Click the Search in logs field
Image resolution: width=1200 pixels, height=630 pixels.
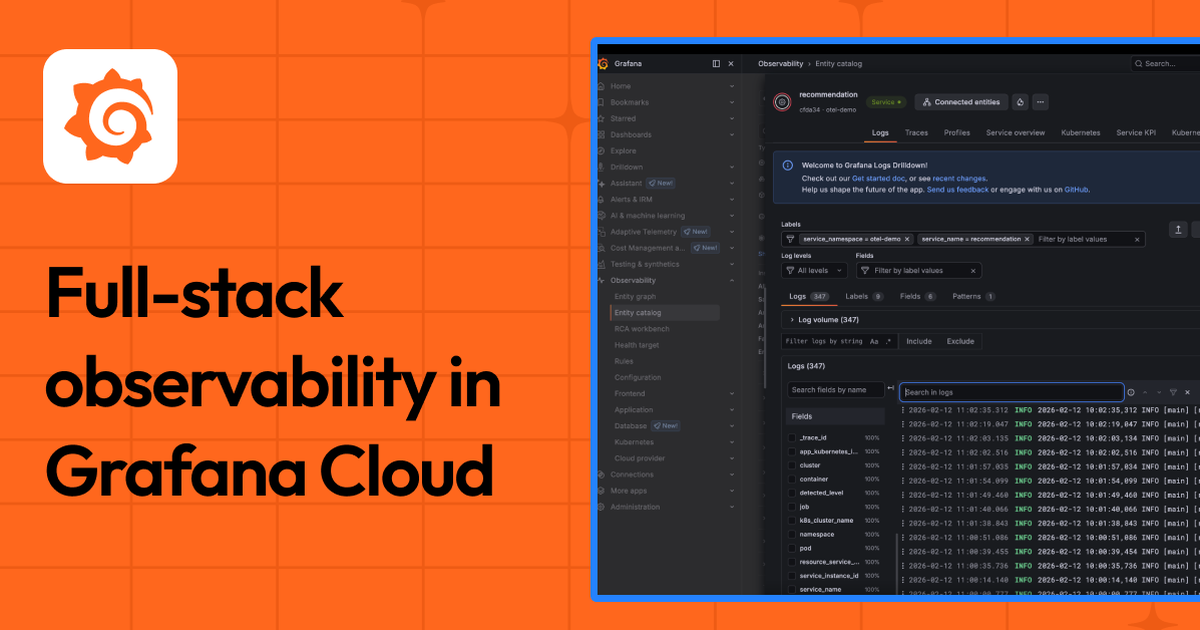[1011, 392]
